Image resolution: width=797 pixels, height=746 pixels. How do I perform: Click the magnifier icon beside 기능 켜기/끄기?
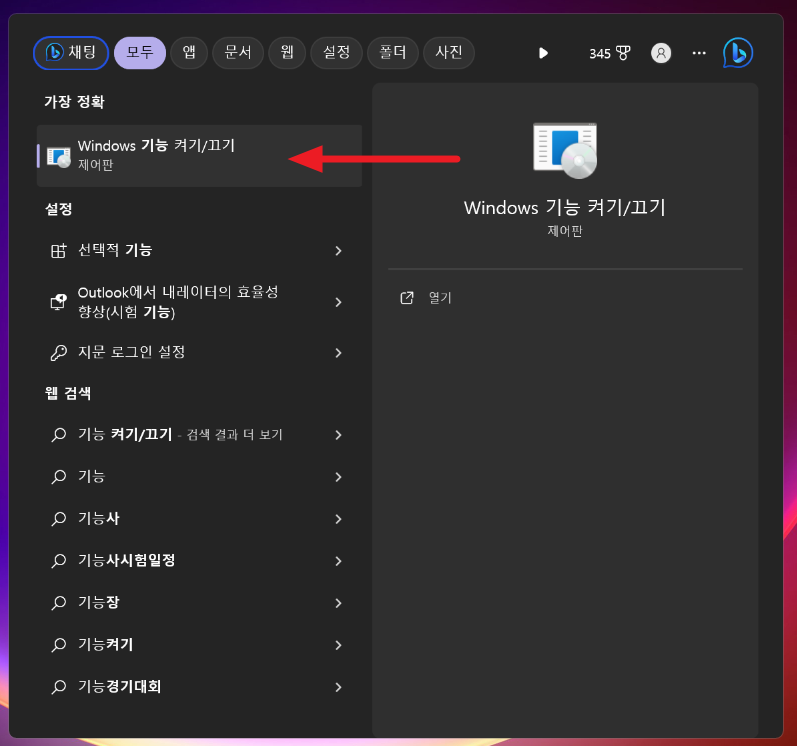pos(58,435)
